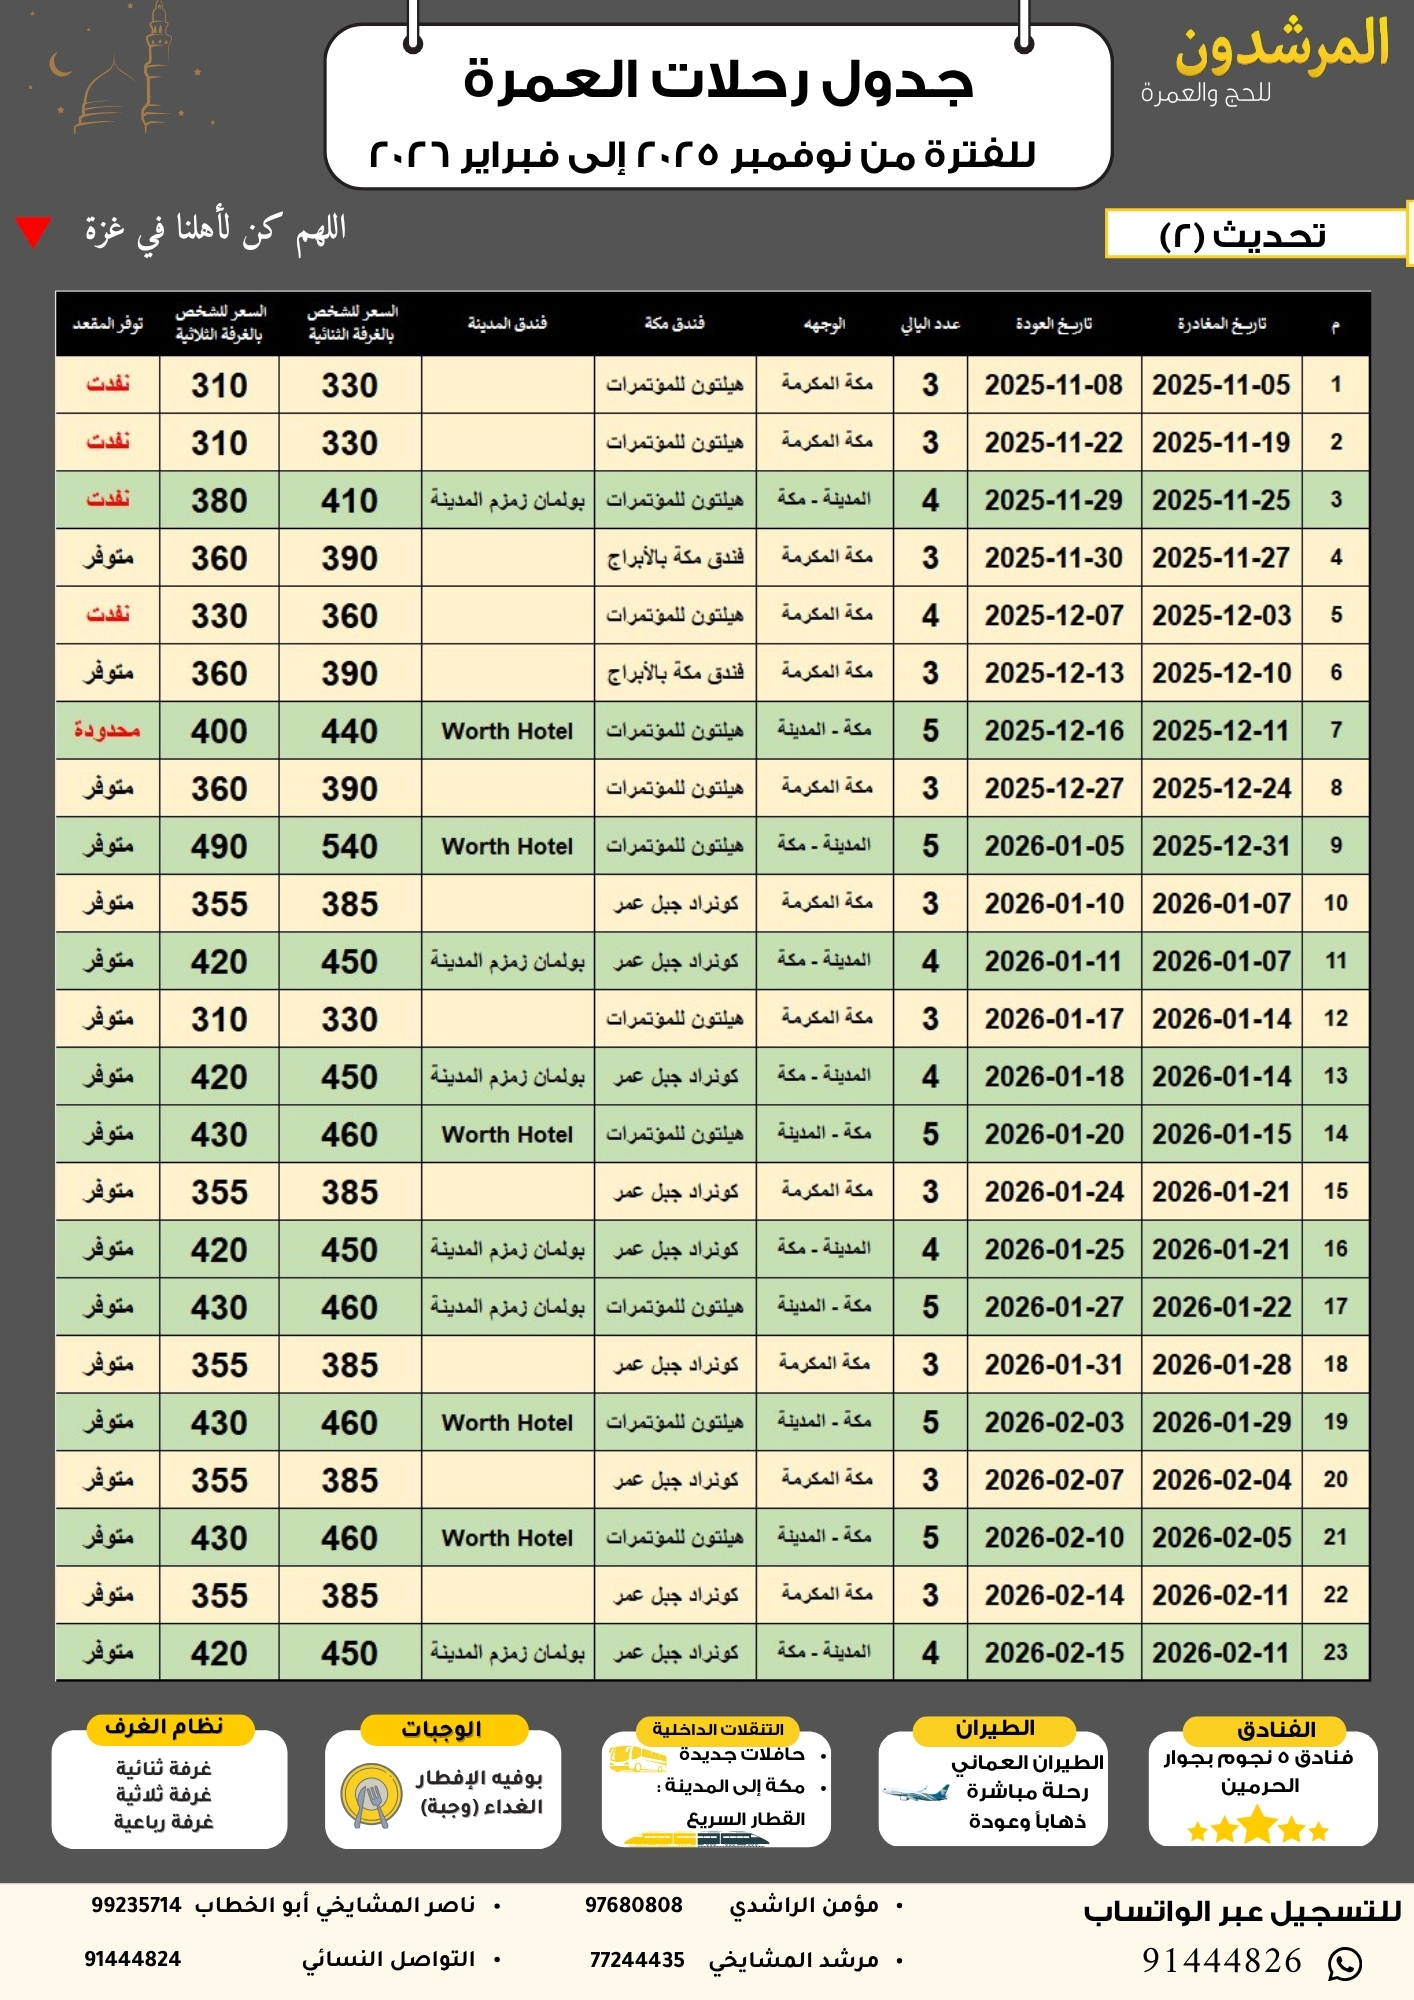Click the WhatsApp logo icon
Viewport: 1414px width, 2000px height.
1344,1963
